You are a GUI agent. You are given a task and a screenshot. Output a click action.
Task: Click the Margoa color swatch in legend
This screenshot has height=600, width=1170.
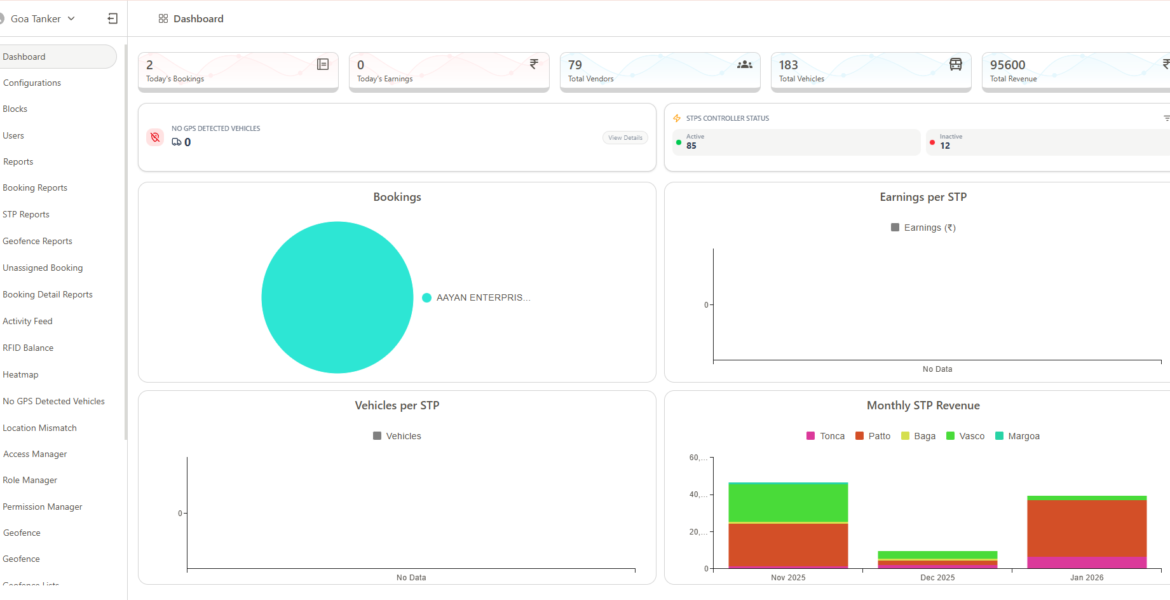1000,436
